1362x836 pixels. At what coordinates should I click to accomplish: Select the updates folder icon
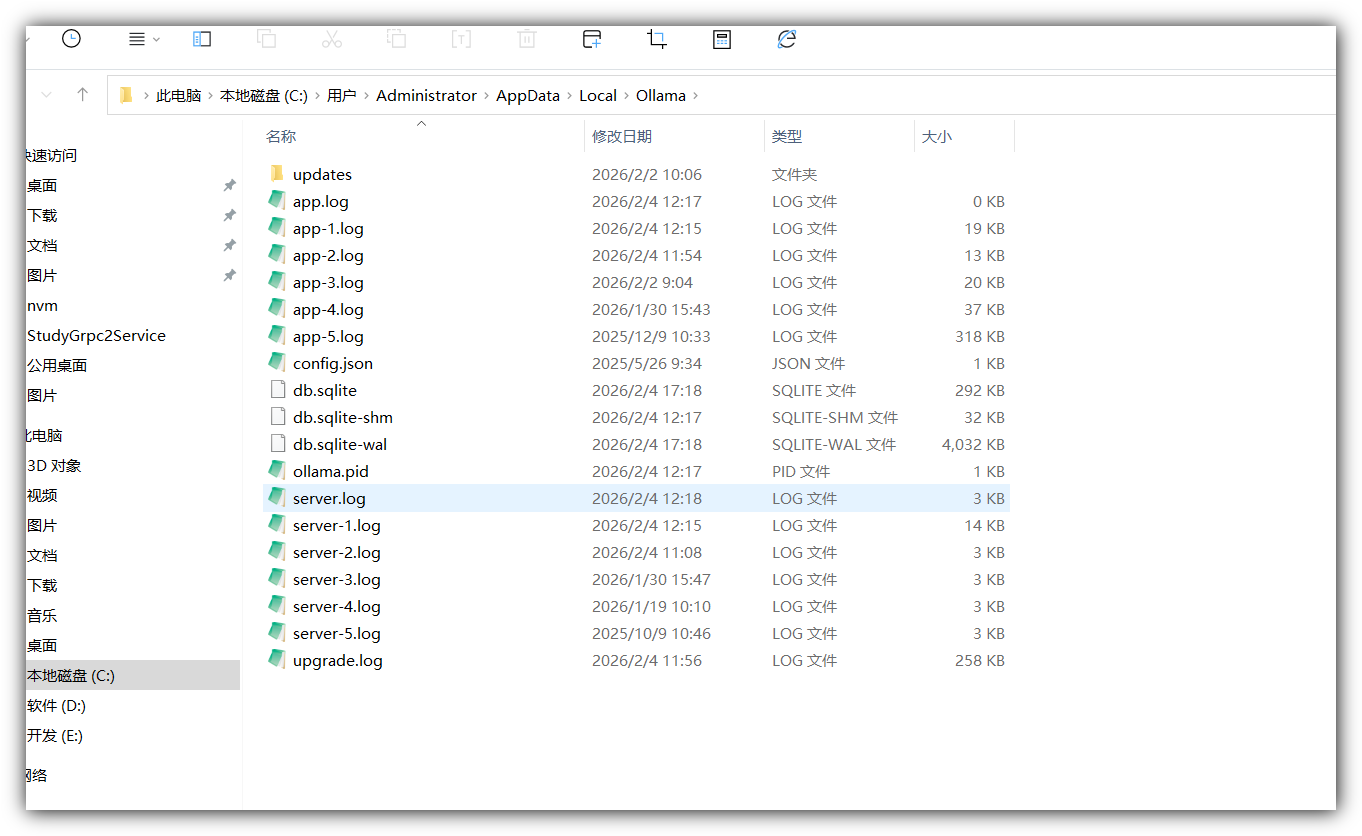277,174
